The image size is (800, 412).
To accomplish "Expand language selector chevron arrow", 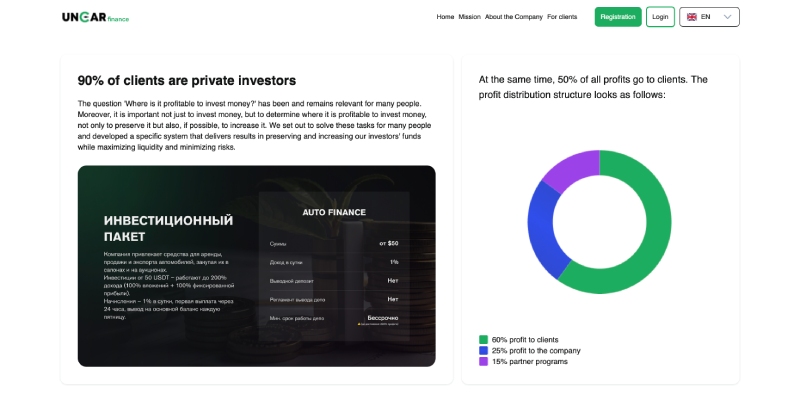I will click(728, 17).
